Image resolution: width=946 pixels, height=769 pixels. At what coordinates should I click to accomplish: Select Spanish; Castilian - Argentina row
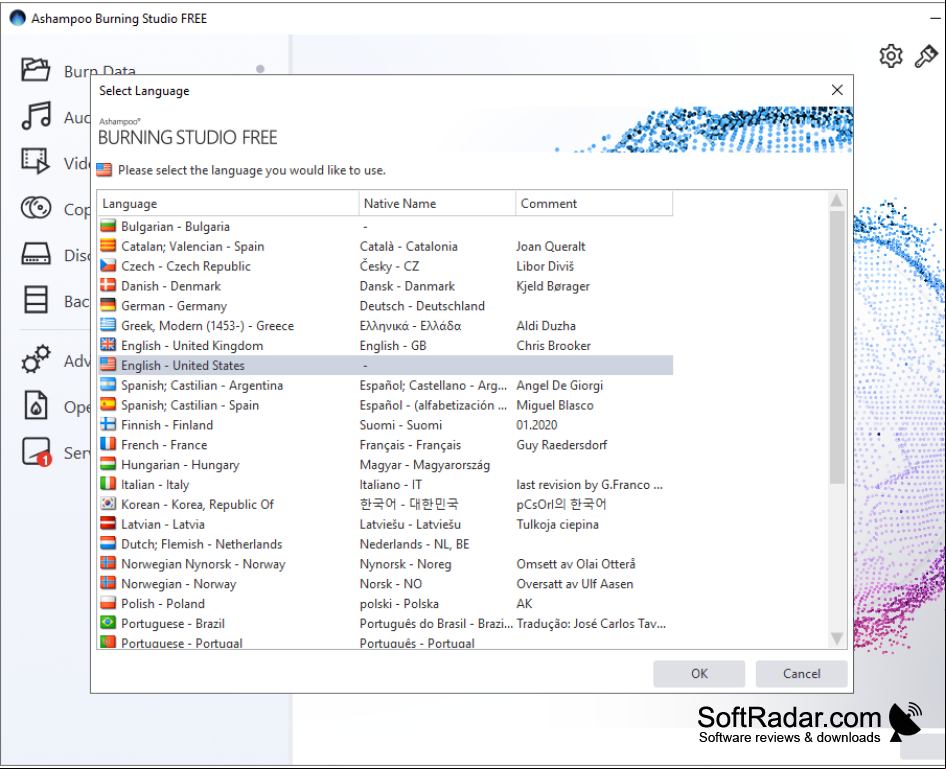385,385
